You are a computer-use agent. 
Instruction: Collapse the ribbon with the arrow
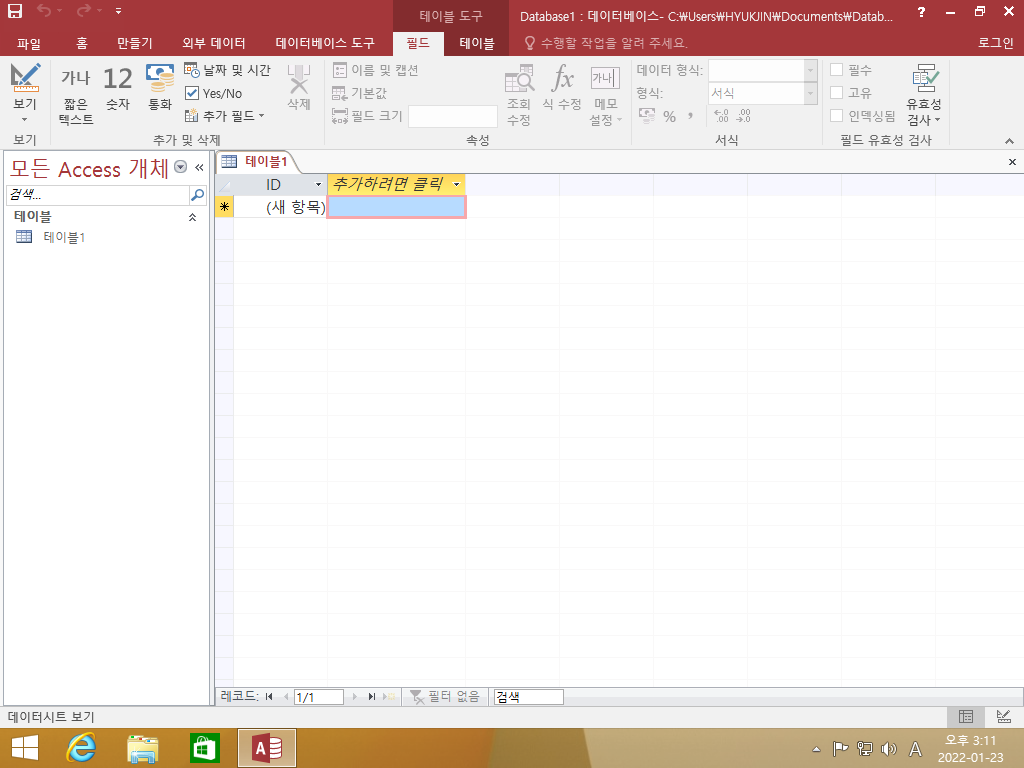click(1009, 141)
